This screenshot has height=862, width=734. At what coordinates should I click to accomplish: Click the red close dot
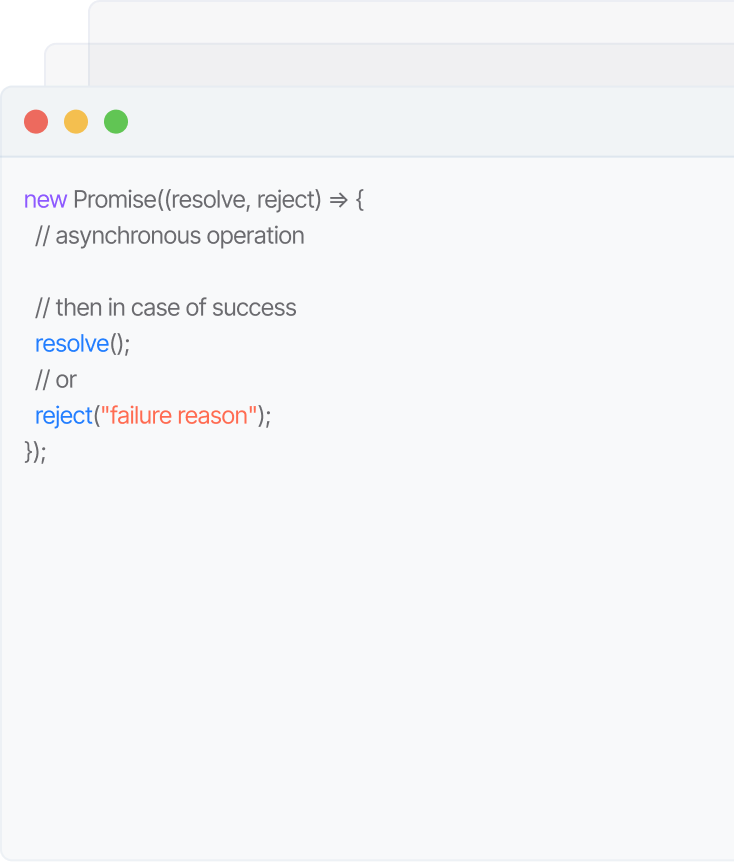pyautogui.click(x=36, y=122)
